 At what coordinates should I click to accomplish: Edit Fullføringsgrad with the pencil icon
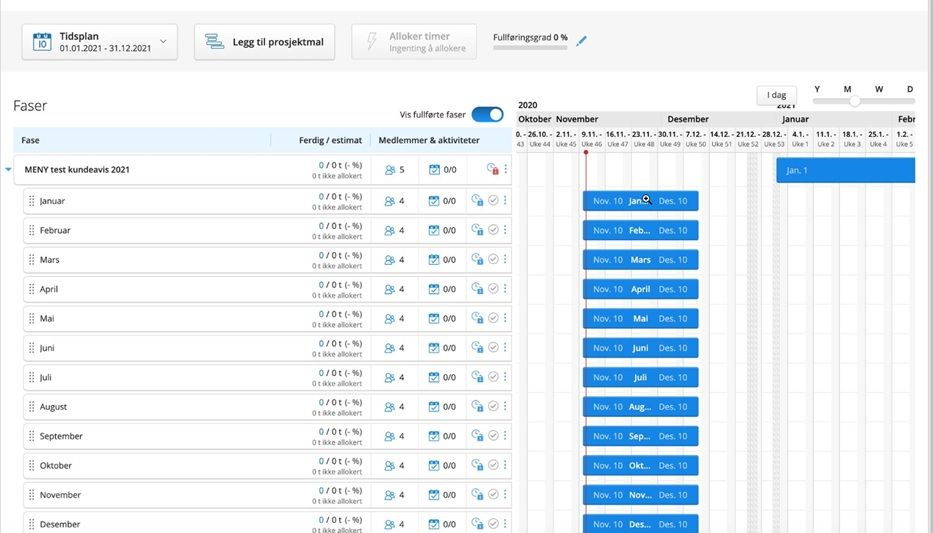coord(581,41)
